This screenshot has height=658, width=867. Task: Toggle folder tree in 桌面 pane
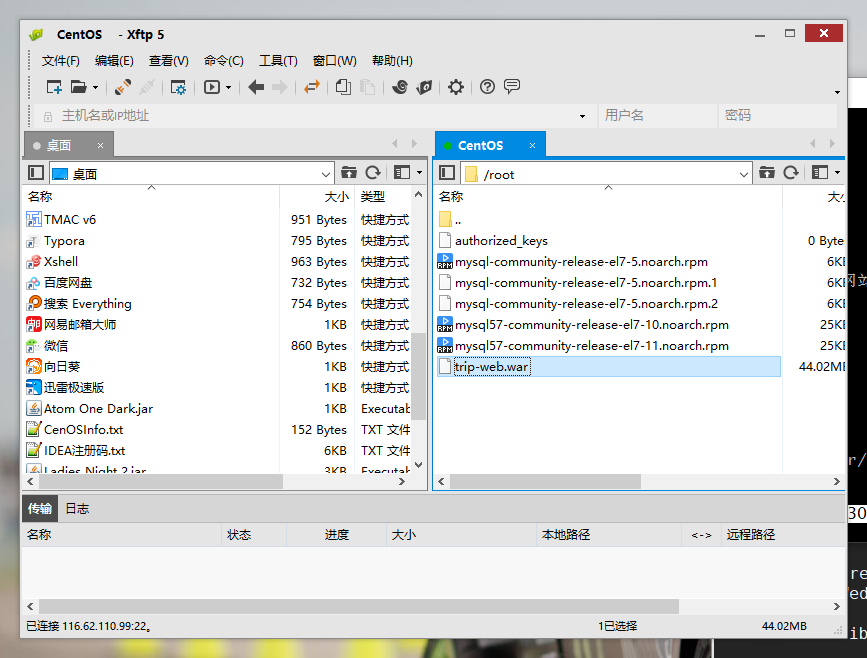(x=36, y=173)
